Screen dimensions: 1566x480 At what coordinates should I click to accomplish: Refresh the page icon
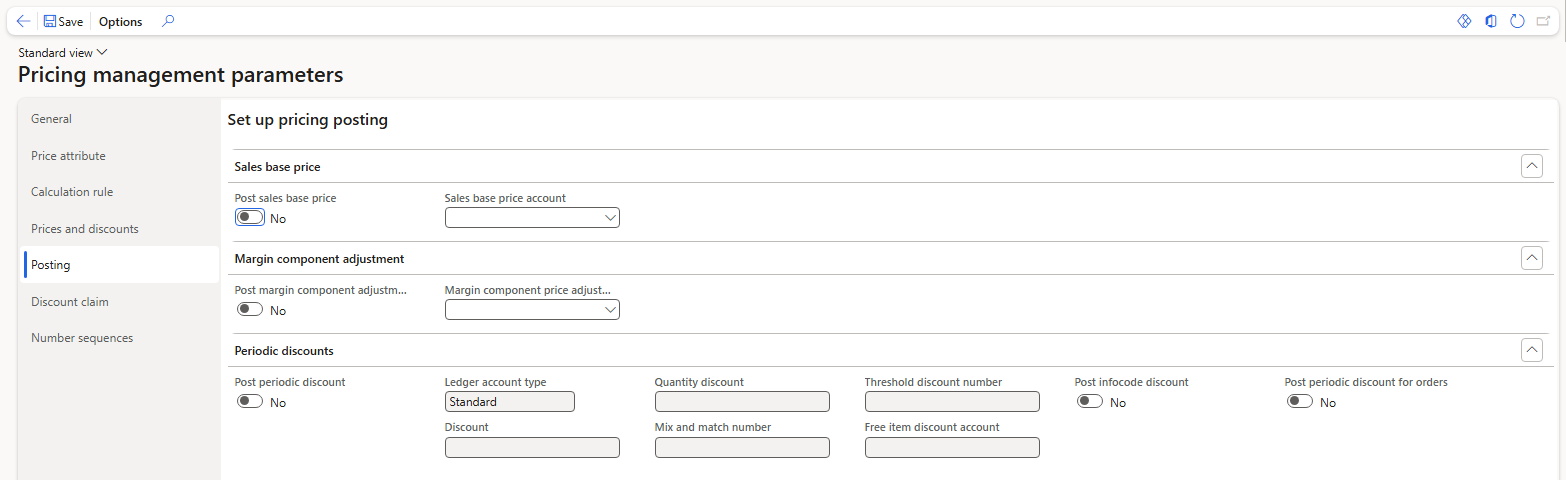pos(1517,21)
